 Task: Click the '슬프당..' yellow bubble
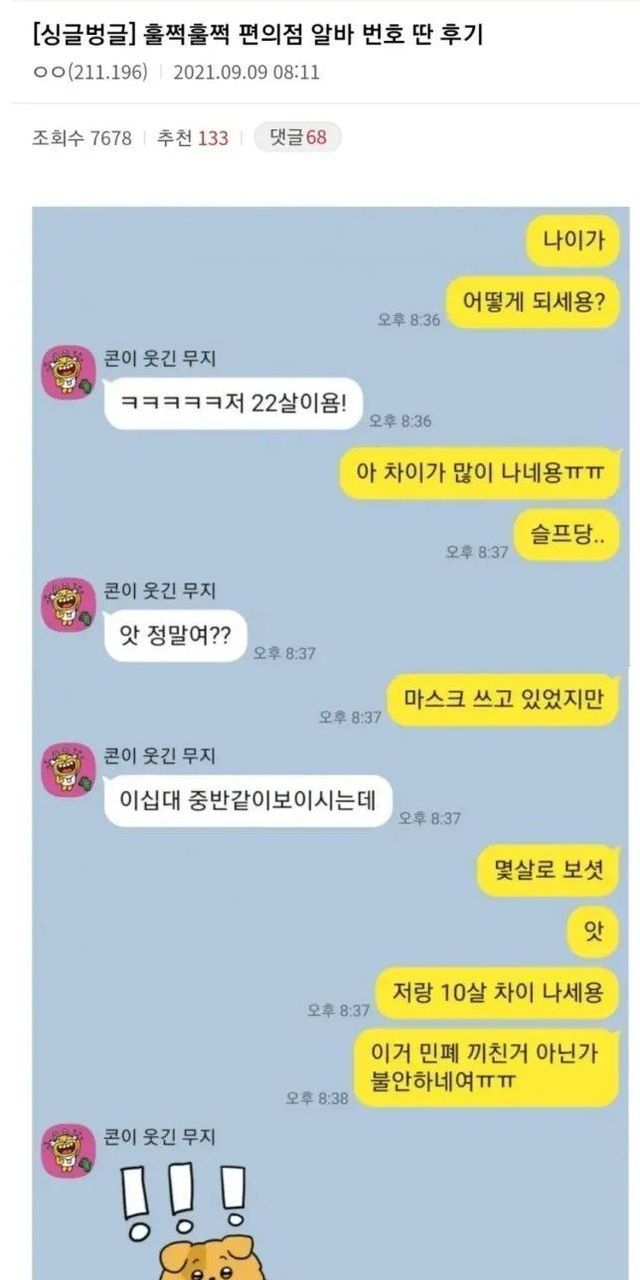pos(567,533)
